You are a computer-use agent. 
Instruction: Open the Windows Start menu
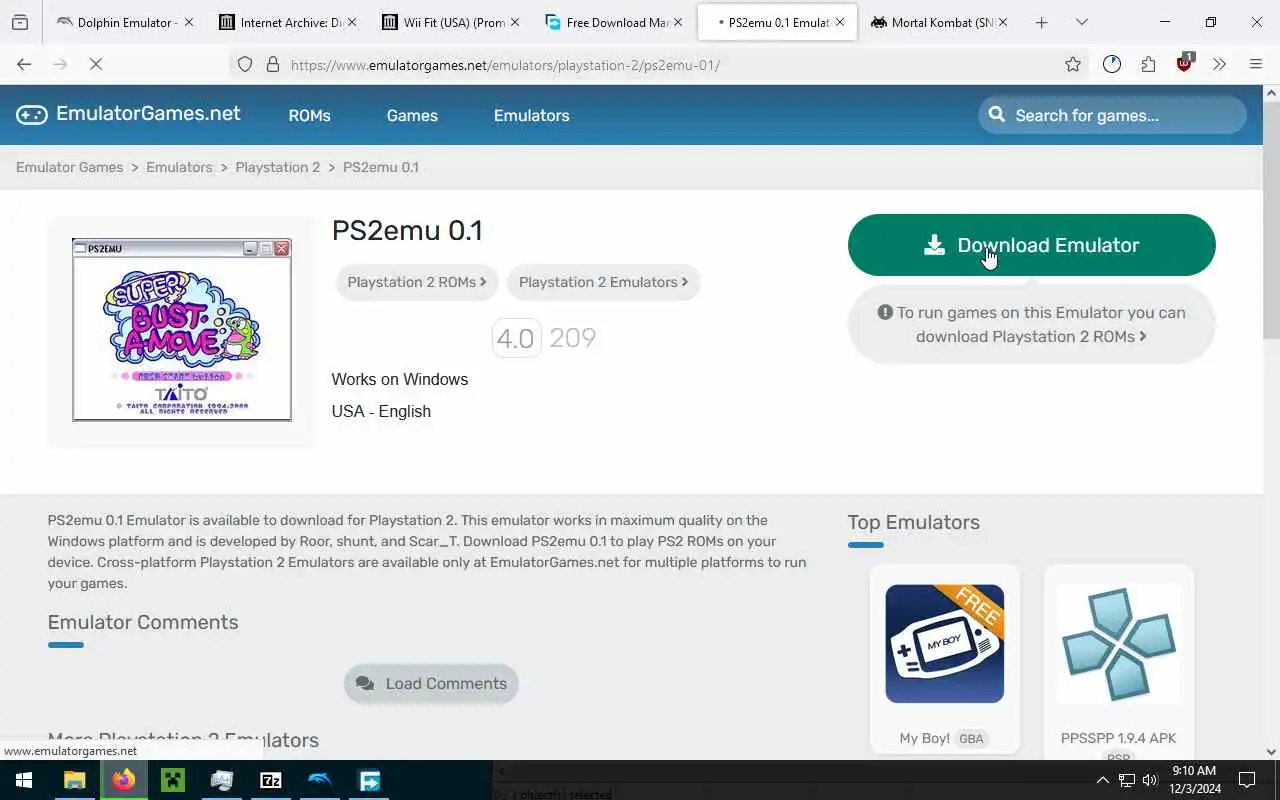click(24, 780)
